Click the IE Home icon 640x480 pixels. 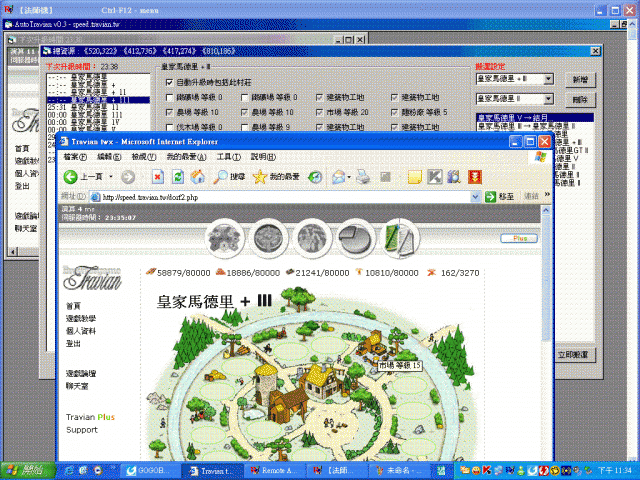198,176
